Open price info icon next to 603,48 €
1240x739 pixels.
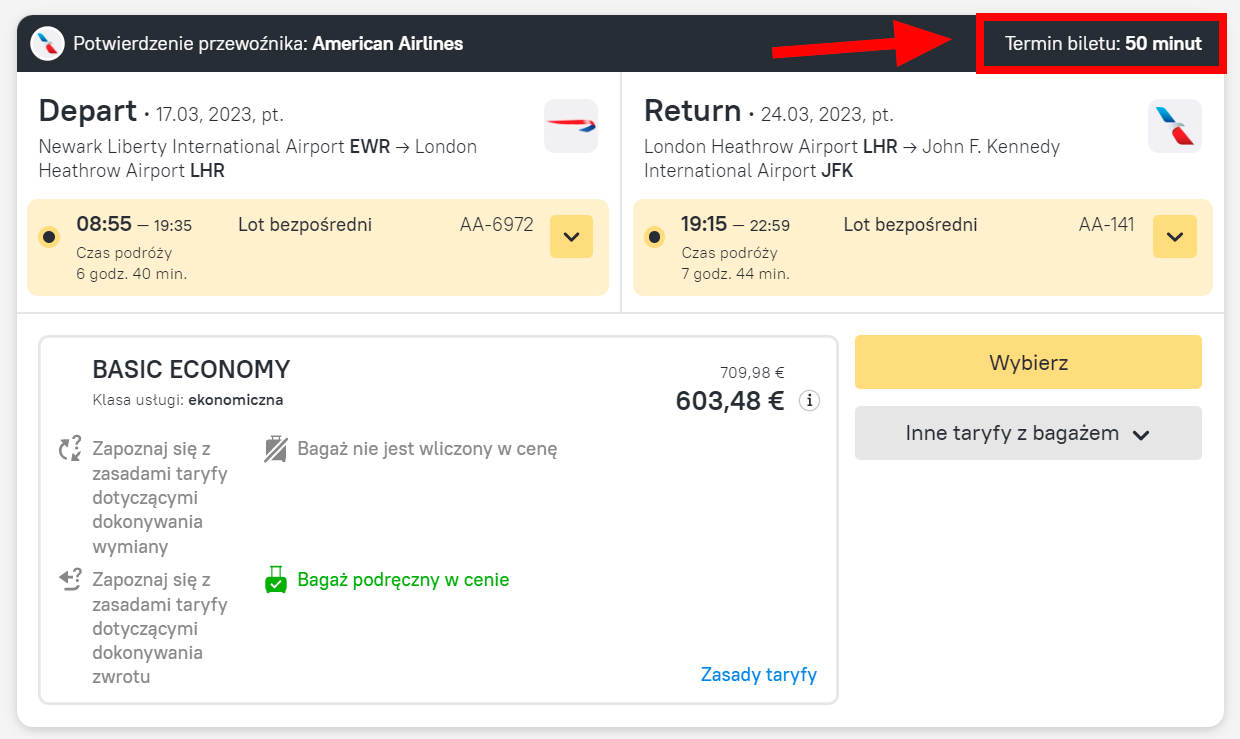pyautogui.click(x=809, y=401)
